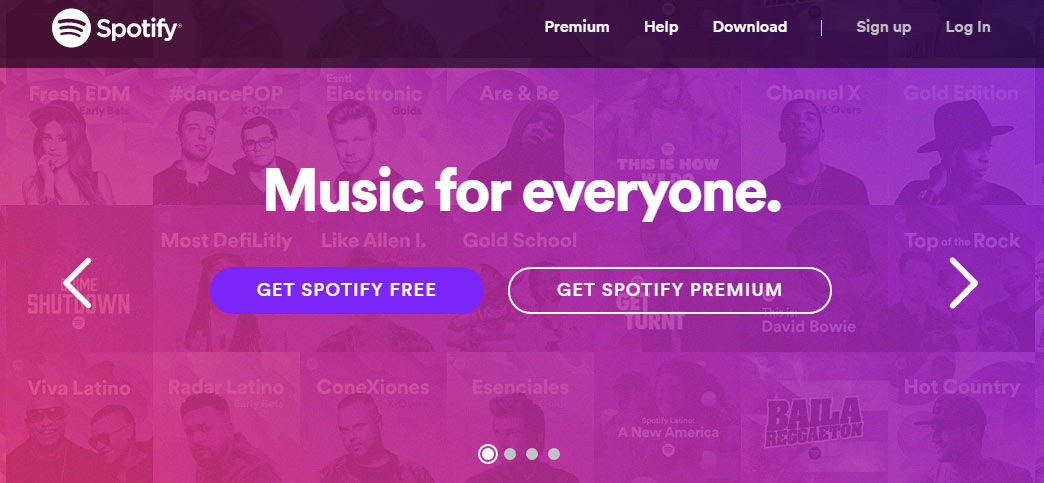The width and height of the screenshot is (1044, 483).
Task: Open the Viva Latino playlist cover
Action: point(79,418)
